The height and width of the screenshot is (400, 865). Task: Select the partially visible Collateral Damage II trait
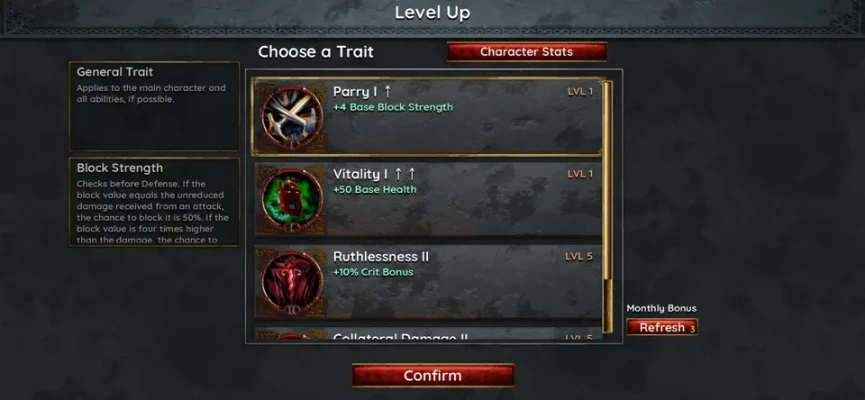(428, 334)
